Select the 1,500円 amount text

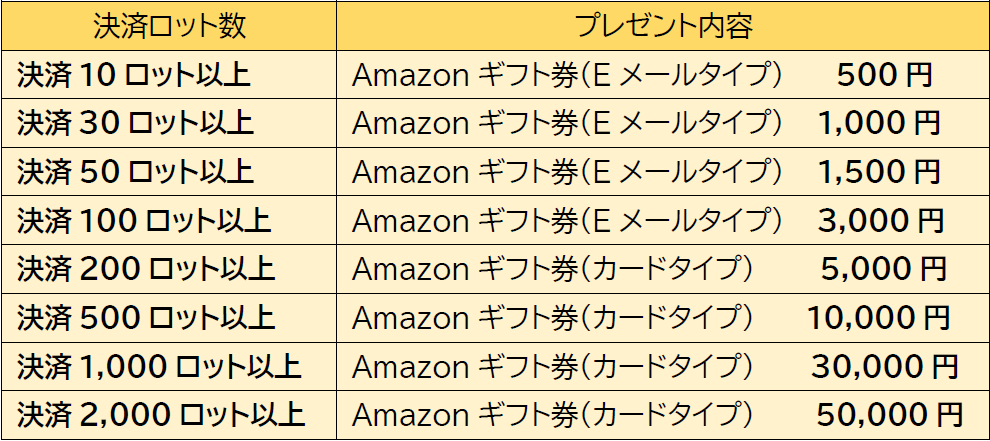tap(879, 172)
